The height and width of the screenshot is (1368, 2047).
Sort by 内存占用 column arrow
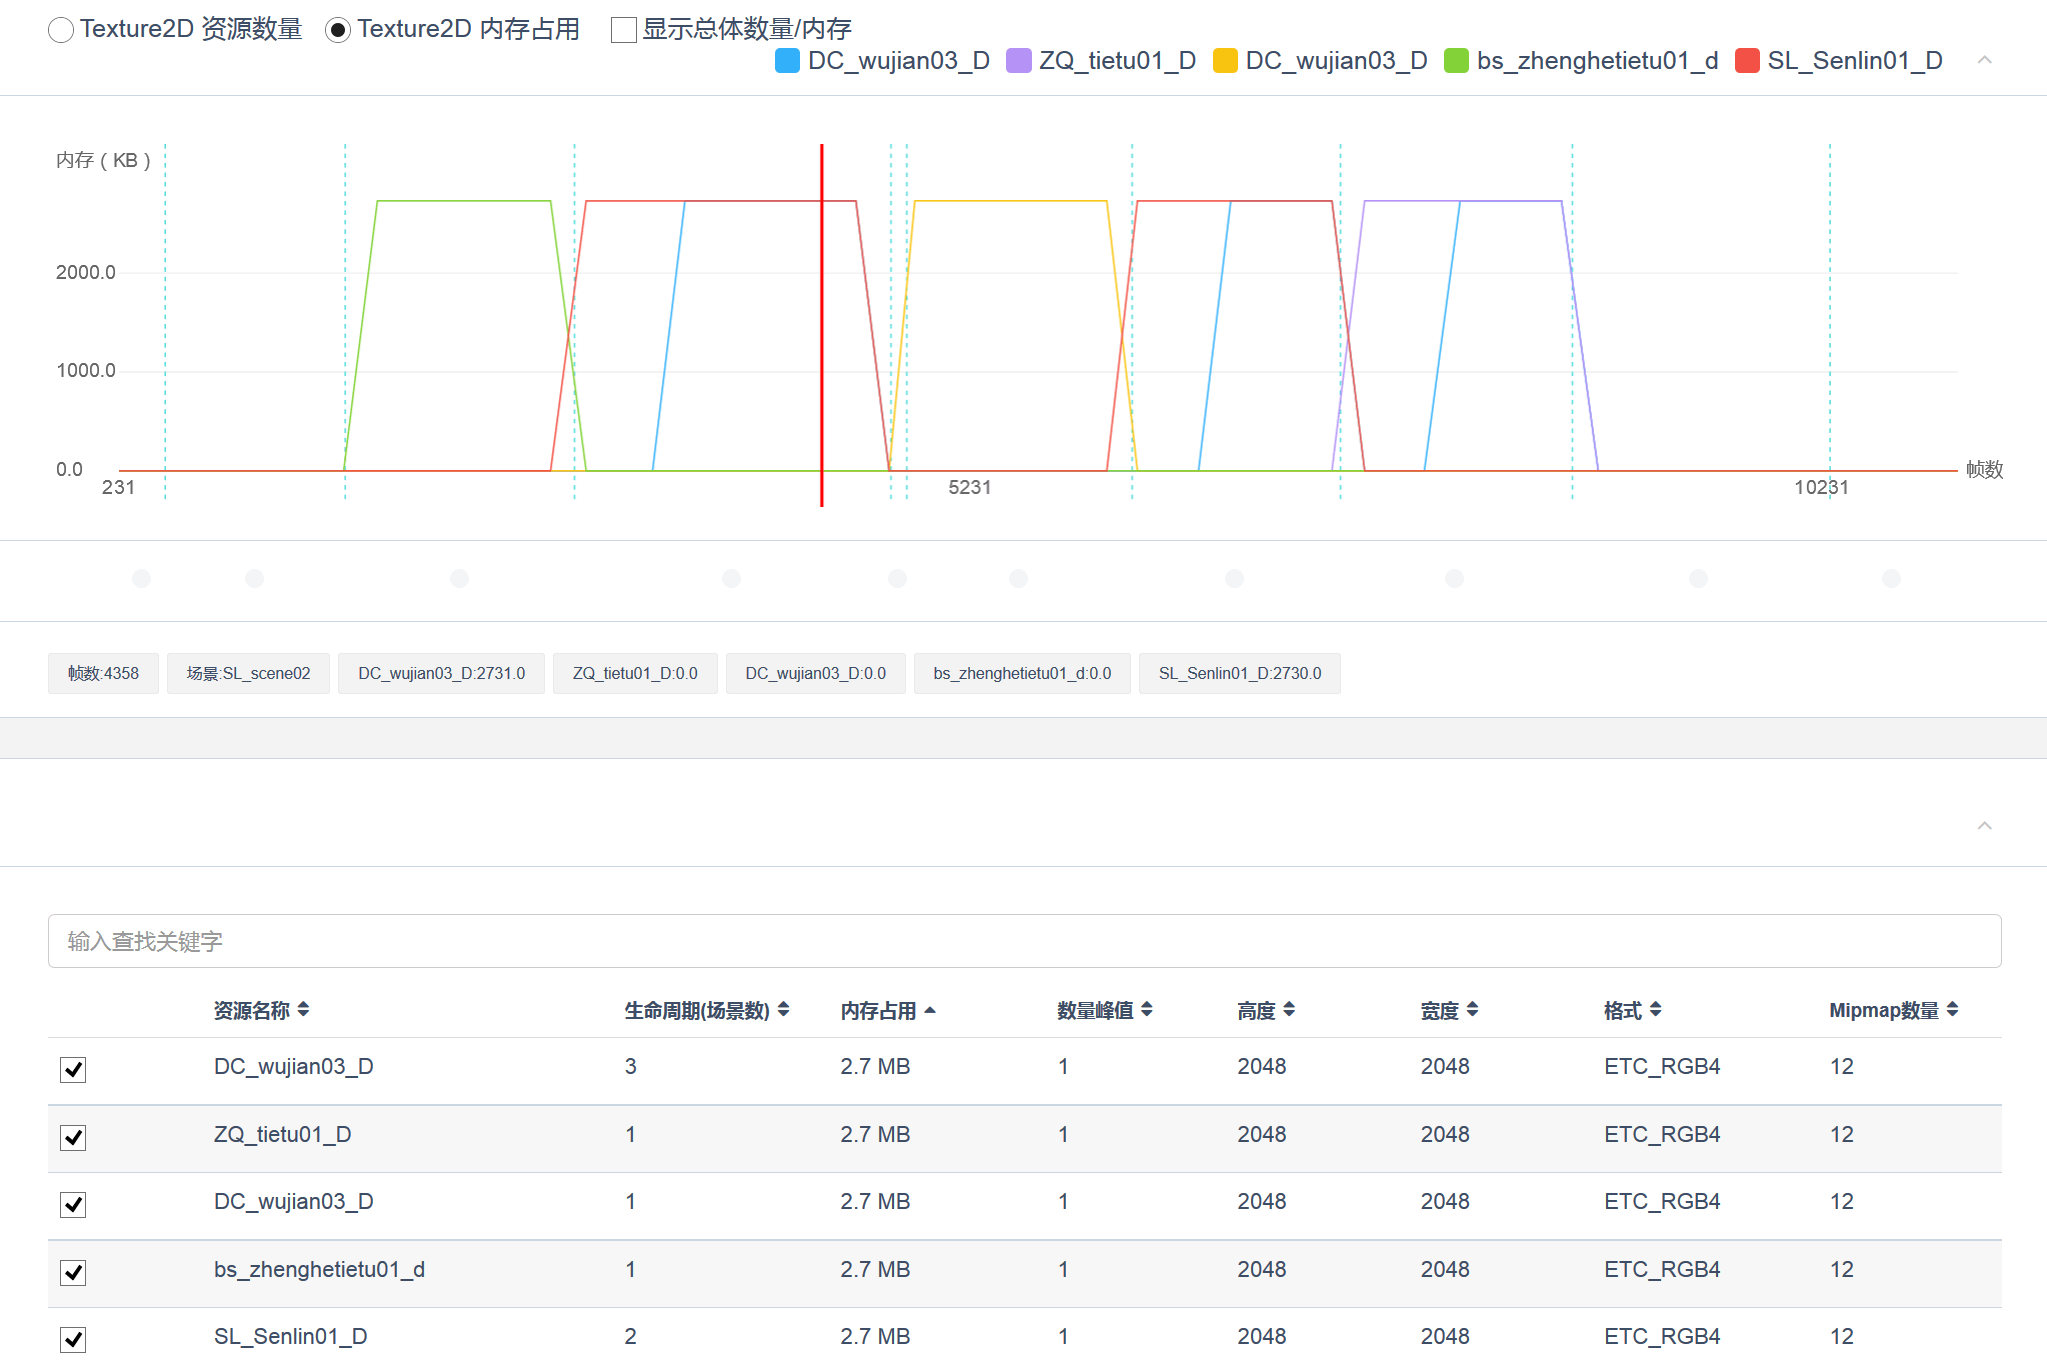(x=930, y=1010)
